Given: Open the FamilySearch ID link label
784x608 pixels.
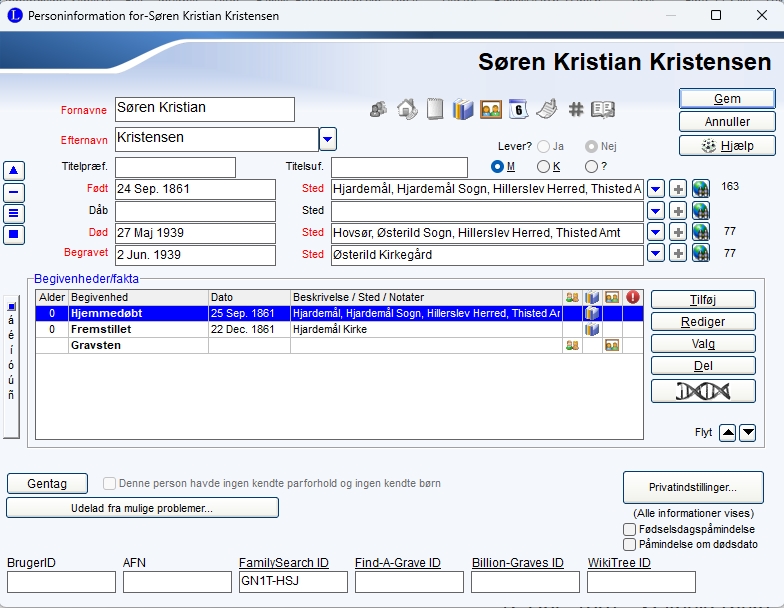Looking at the screenshot, I should pyautogui.click(x=284, y=563).
